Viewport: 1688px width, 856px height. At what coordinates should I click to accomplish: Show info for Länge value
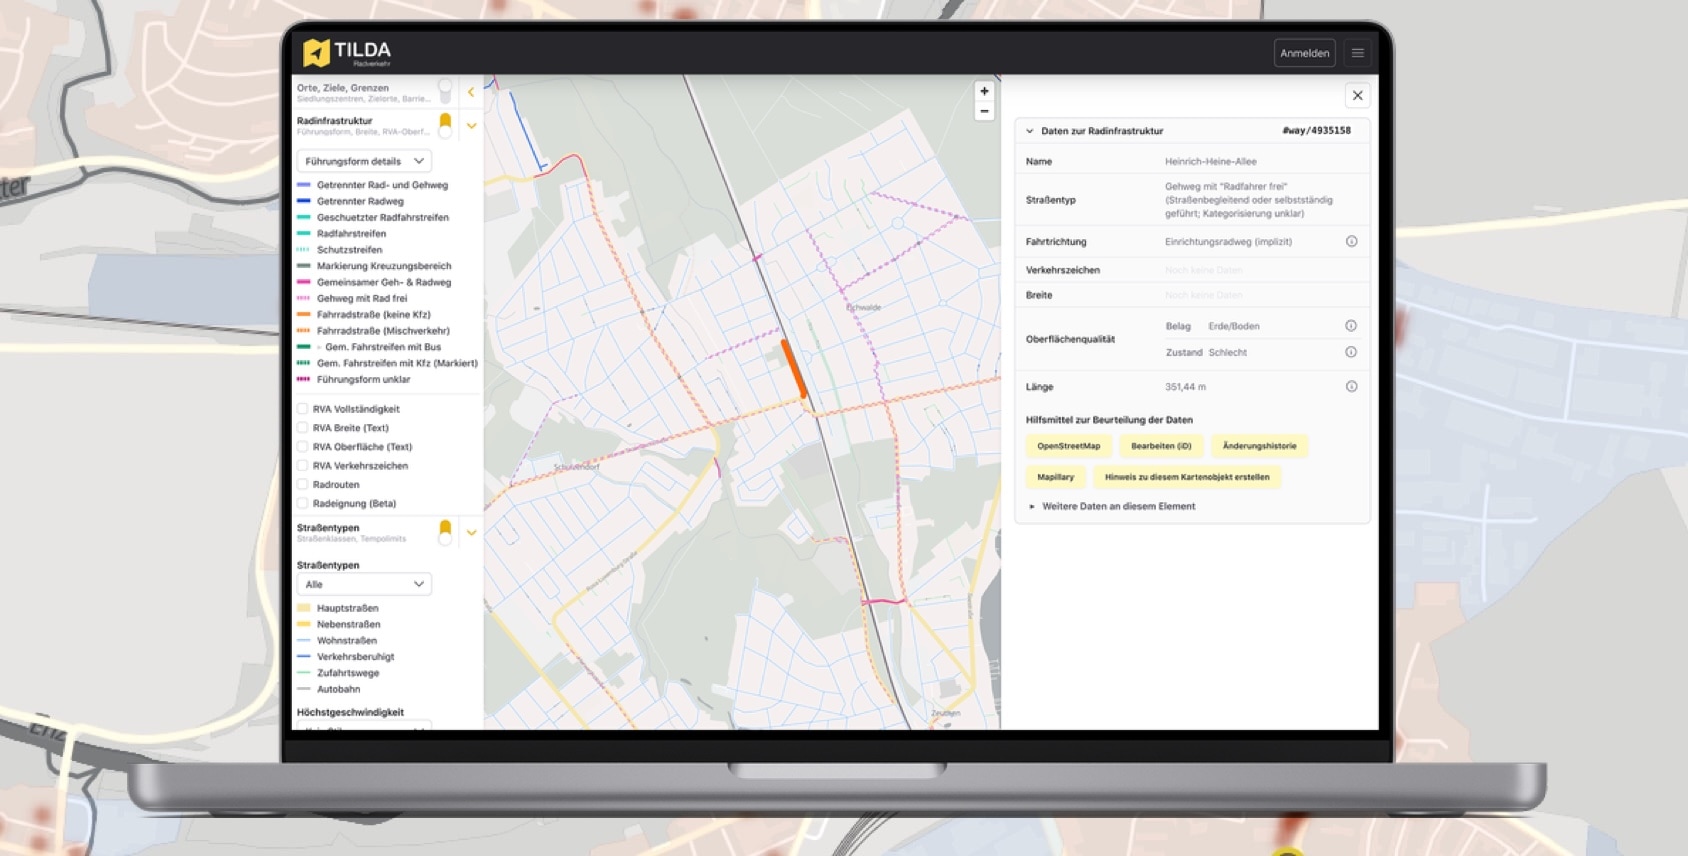(1351, 387)
